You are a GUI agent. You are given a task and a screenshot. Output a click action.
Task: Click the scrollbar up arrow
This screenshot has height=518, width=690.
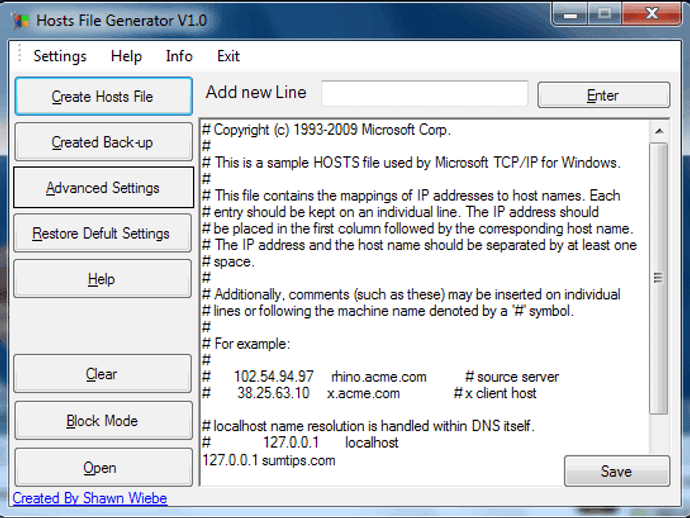(x=659, y=131)
